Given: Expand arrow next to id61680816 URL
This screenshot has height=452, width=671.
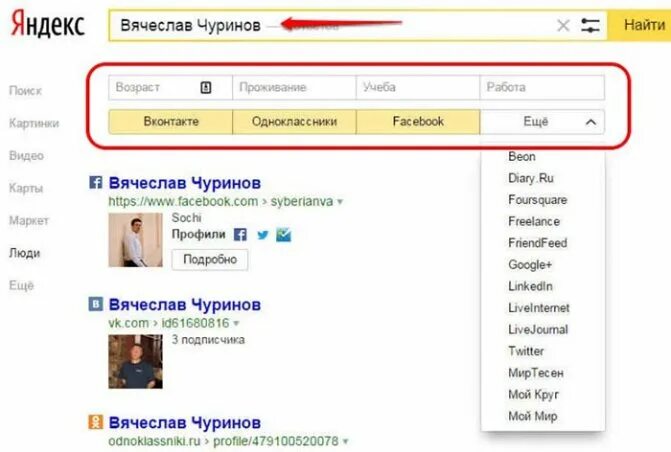Looking at the screenshot, I should coord(236,324).
